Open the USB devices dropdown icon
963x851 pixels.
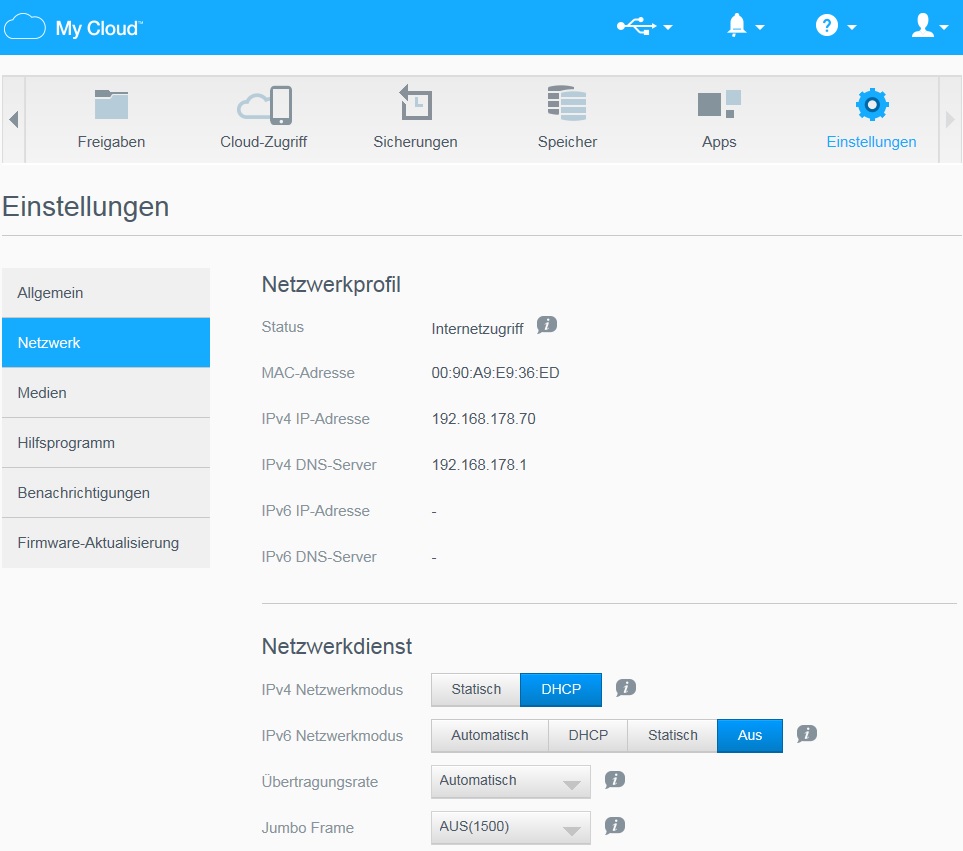pyautogui.click(x=643, y=27)
